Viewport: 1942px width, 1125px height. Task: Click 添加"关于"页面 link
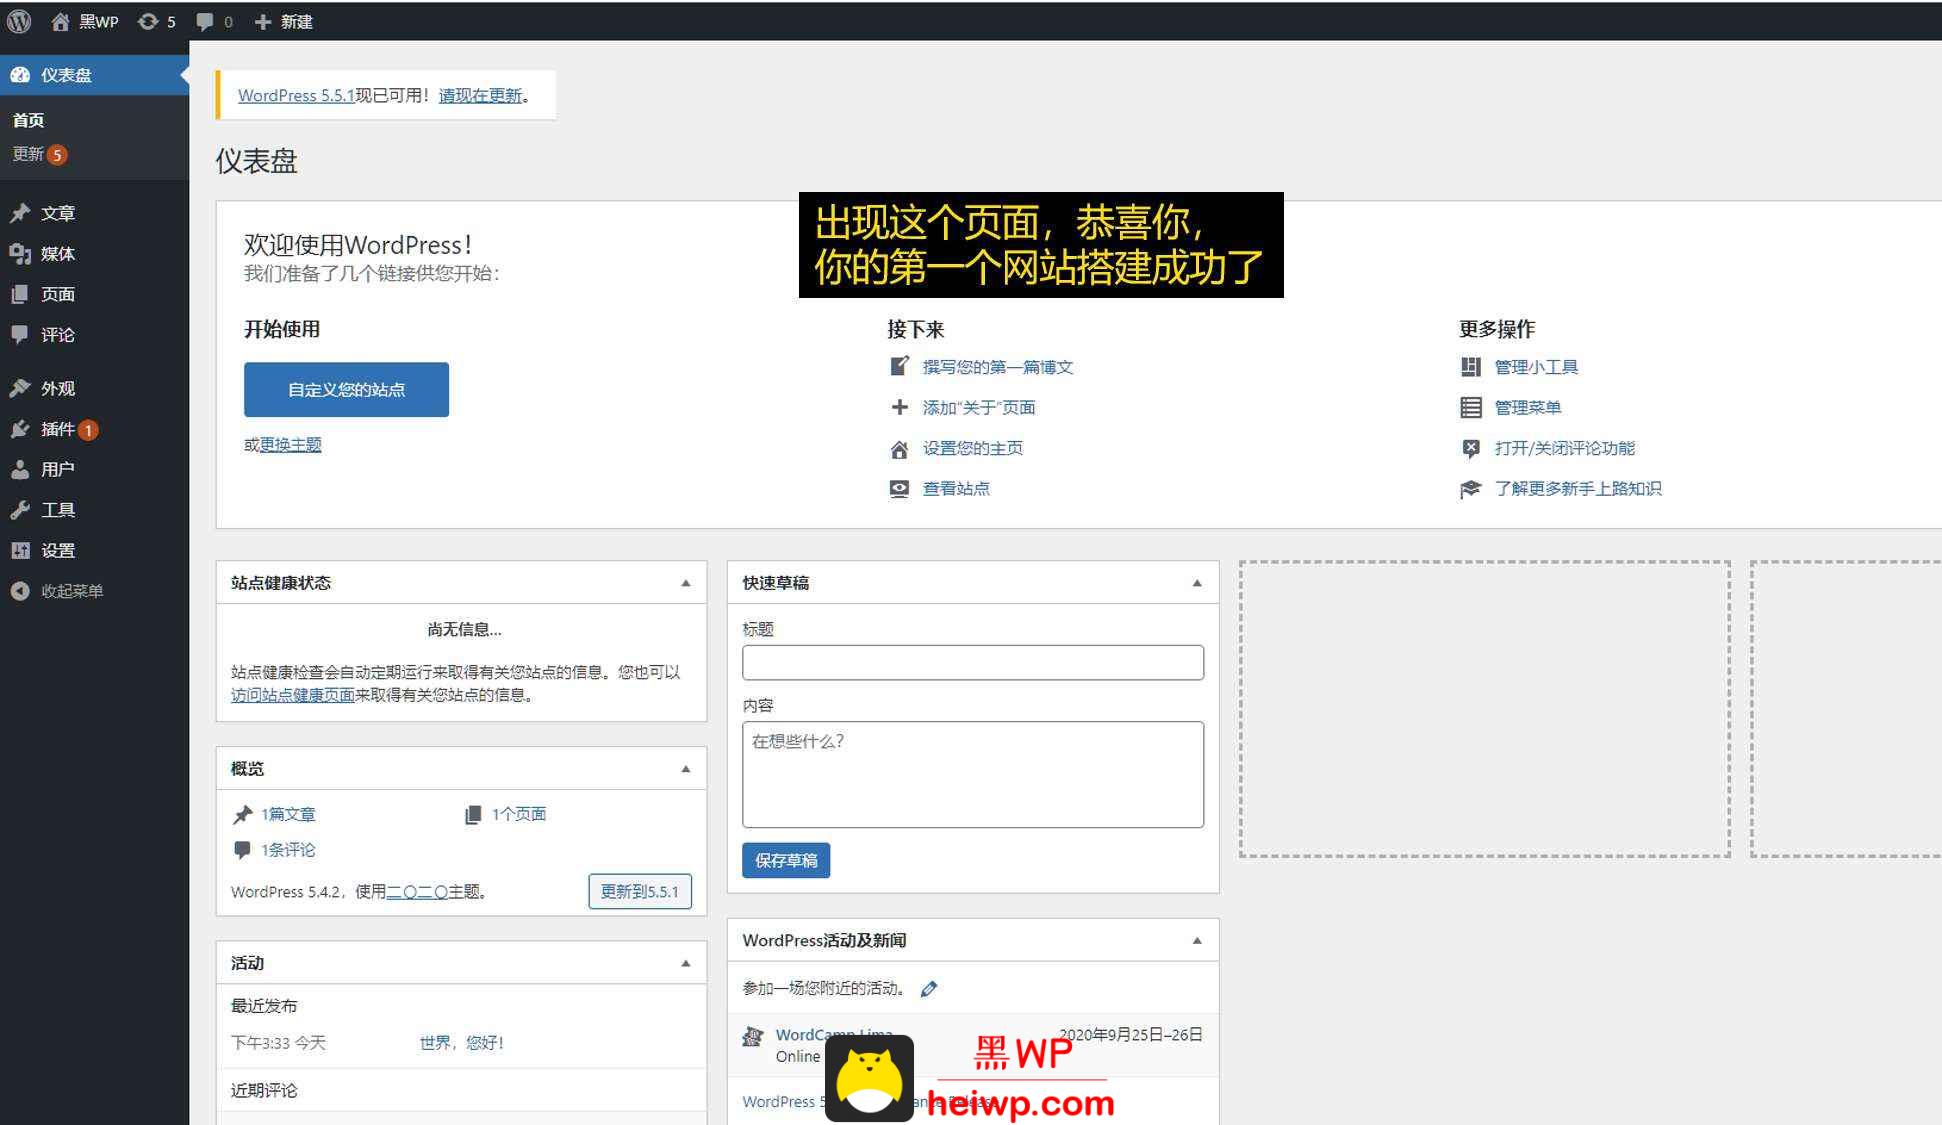(978, 407)
